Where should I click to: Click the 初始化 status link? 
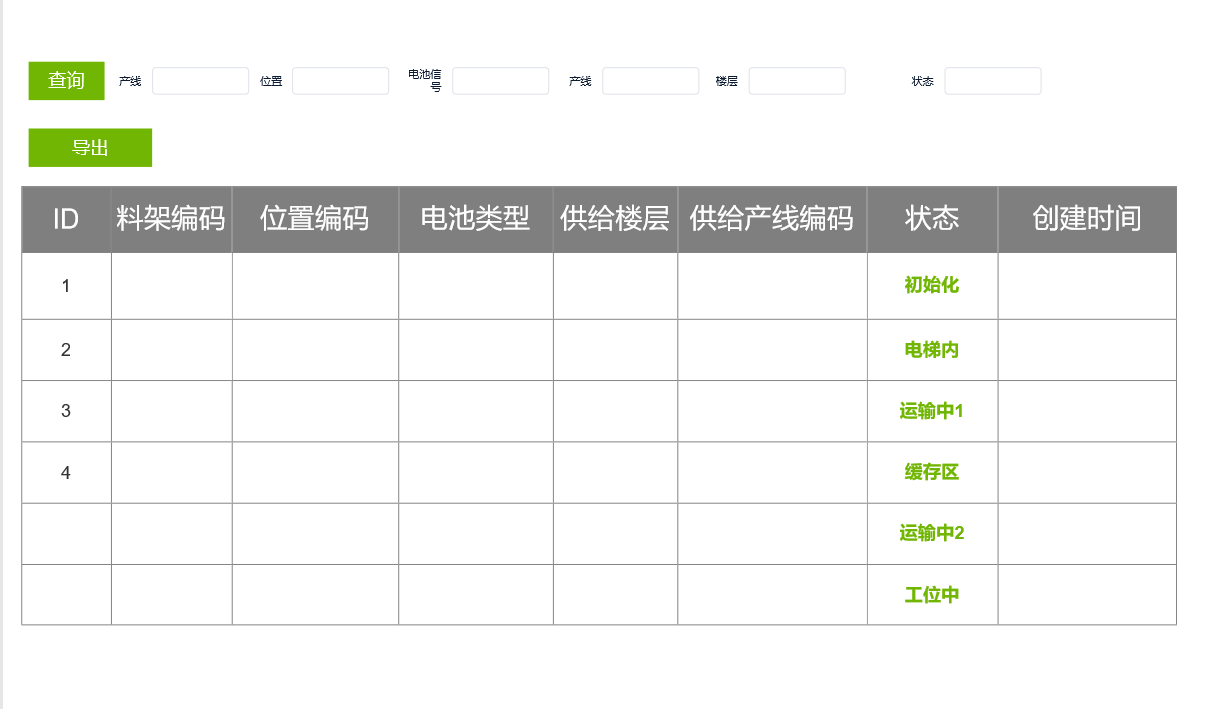tap(931, 285)
